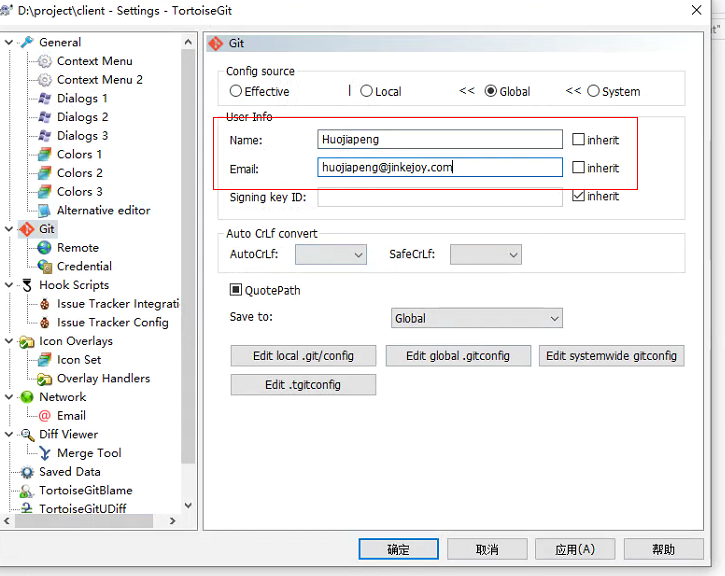The image size is (725, 576).
Task: Select the Effective config source radio
Action: coord(236,91)
